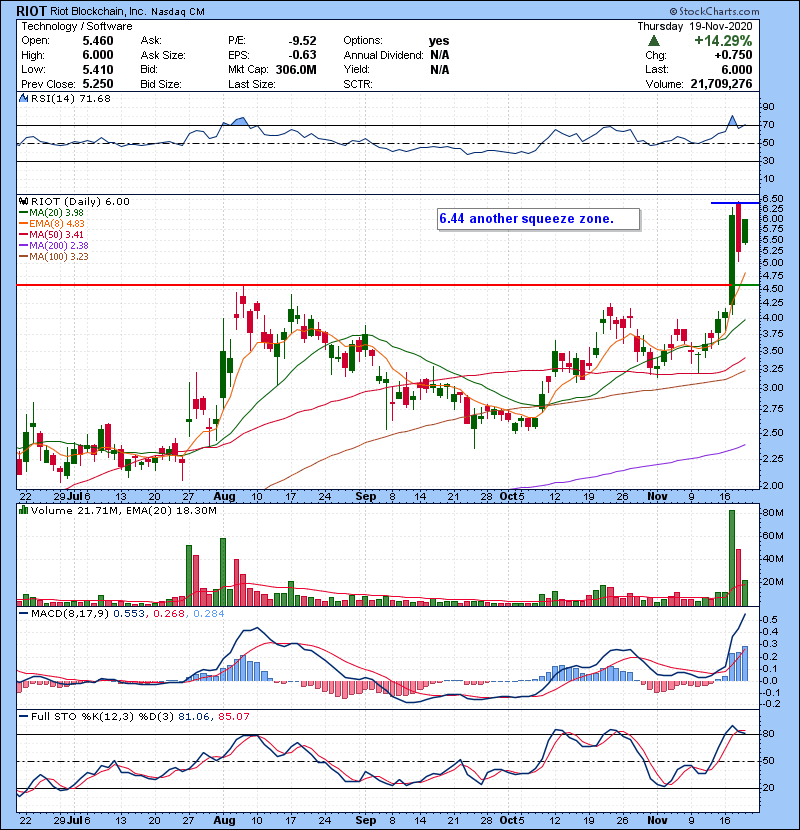
Task: Click the volume bars icon beside Volume label
Action: 23,510
